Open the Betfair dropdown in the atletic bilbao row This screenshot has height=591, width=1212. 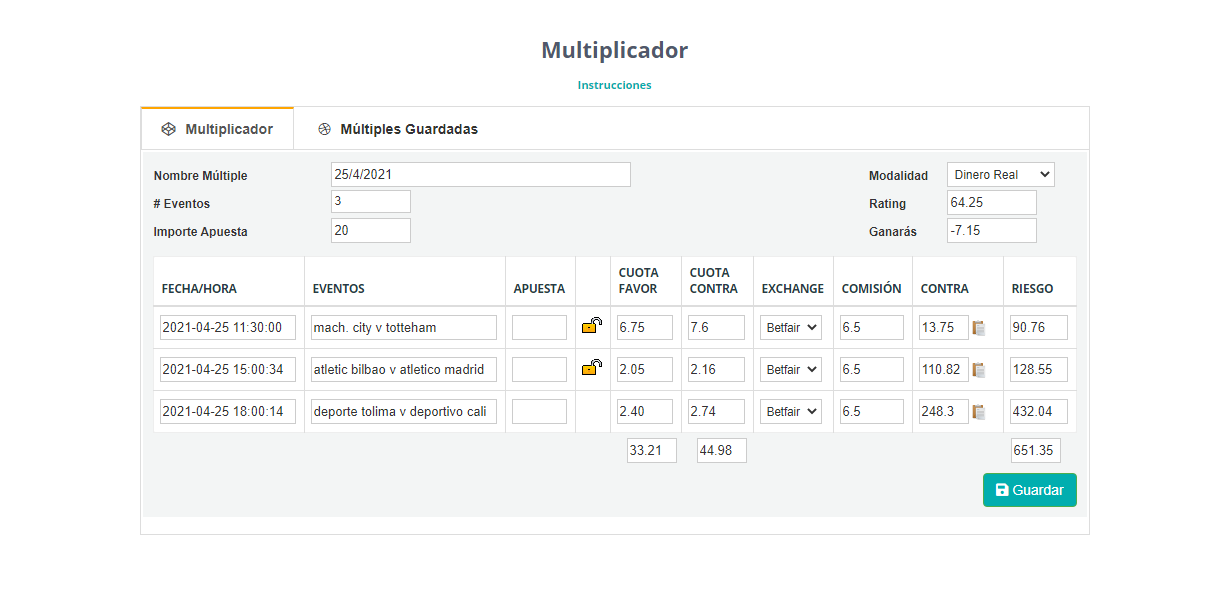(x=791, y=369)
